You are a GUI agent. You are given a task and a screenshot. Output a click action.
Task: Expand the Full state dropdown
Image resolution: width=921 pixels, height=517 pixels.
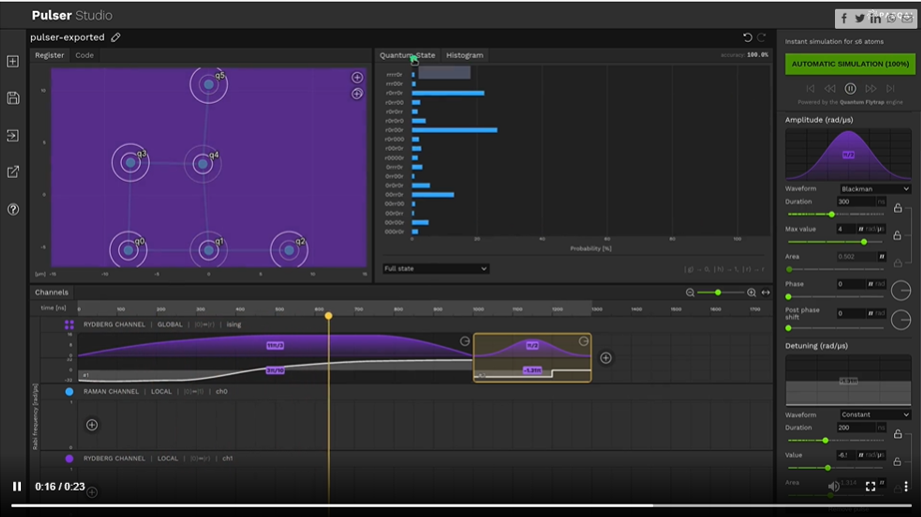[x=436, y=269]
